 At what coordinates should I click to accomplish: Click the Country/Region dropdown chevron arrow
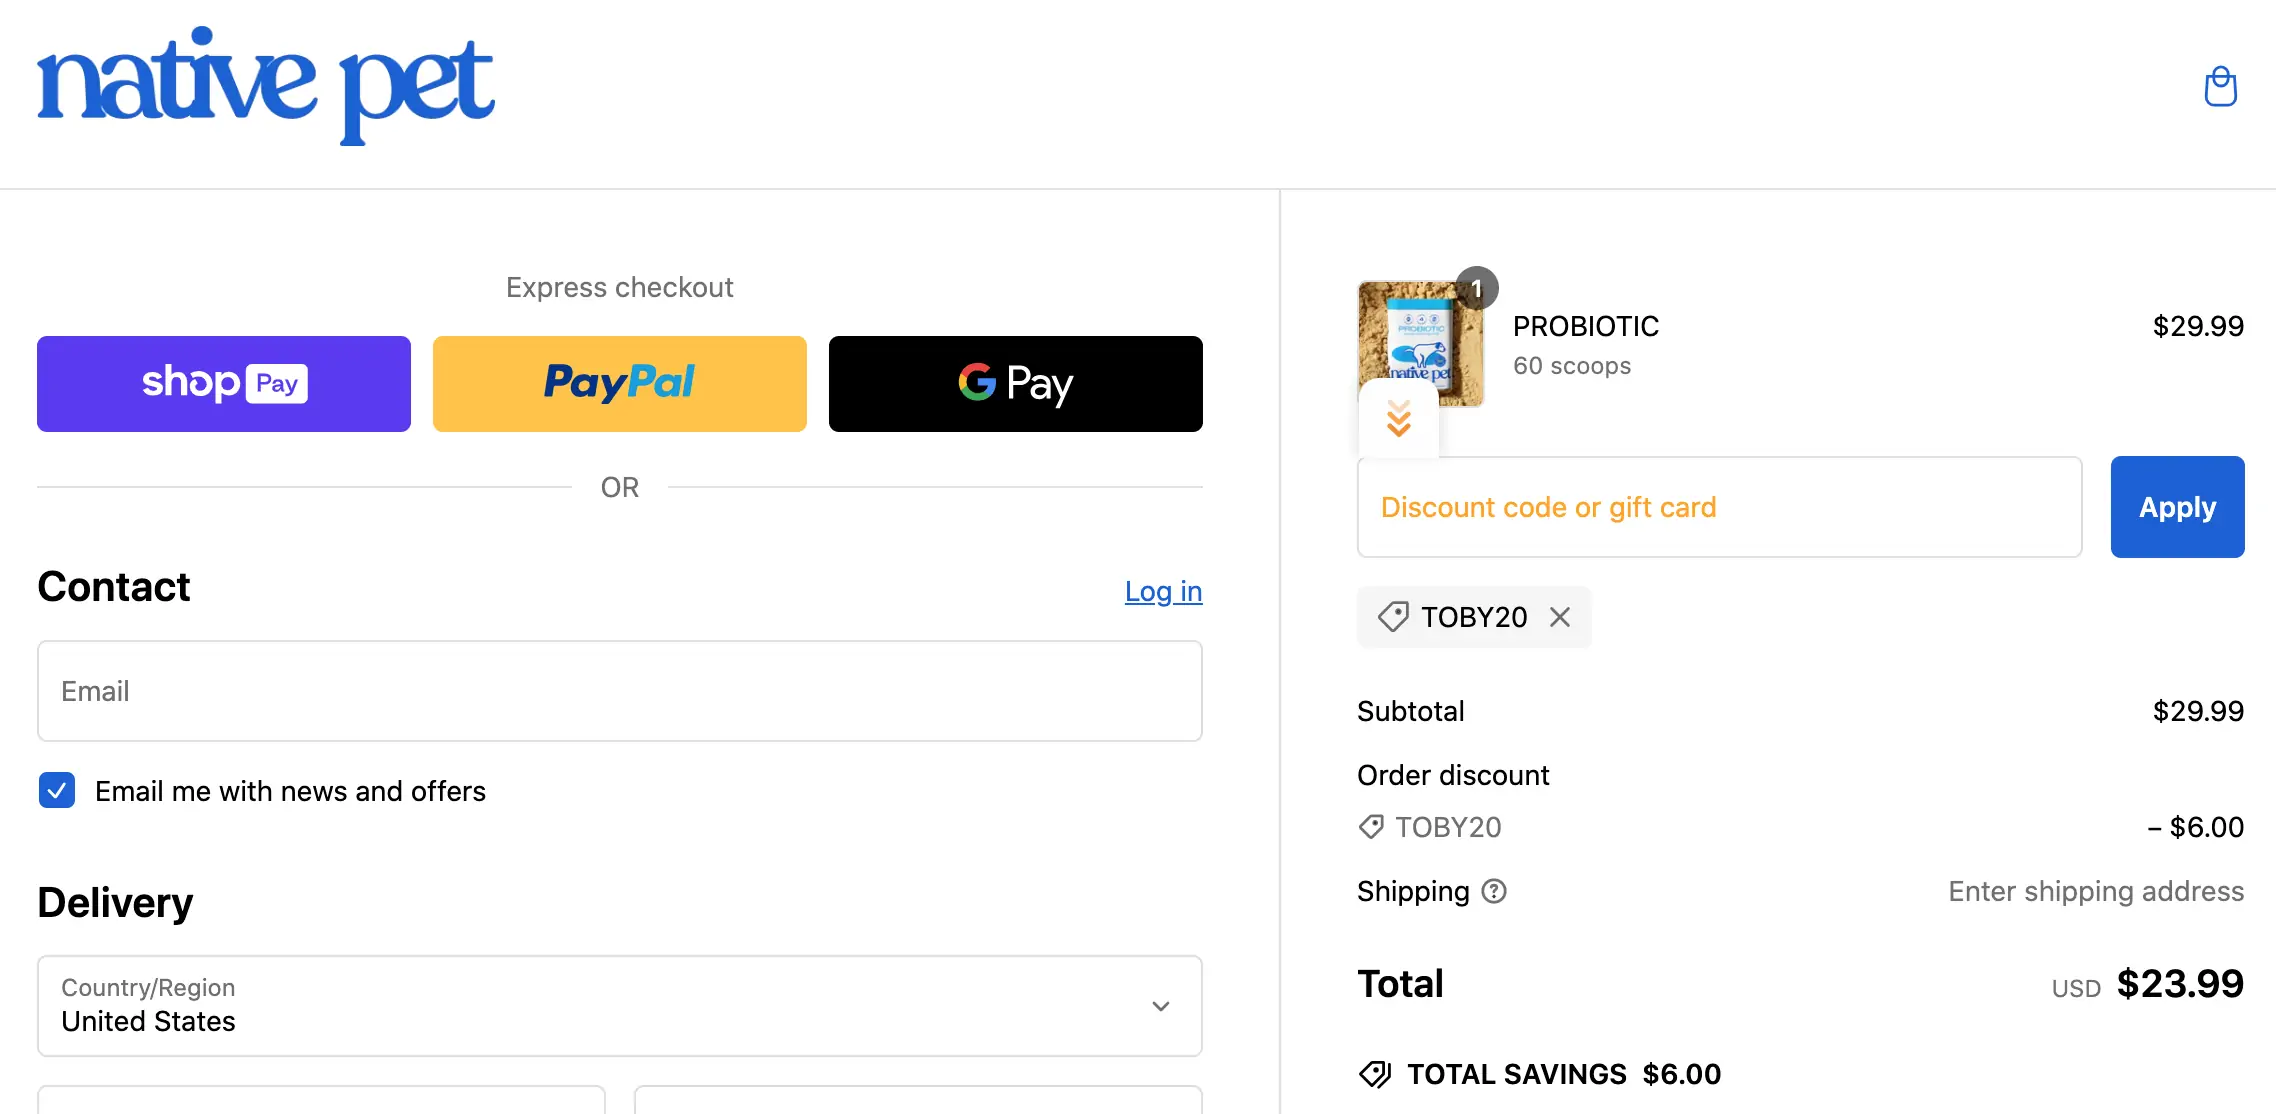pyautogui.click(x=1160, y=1006)
